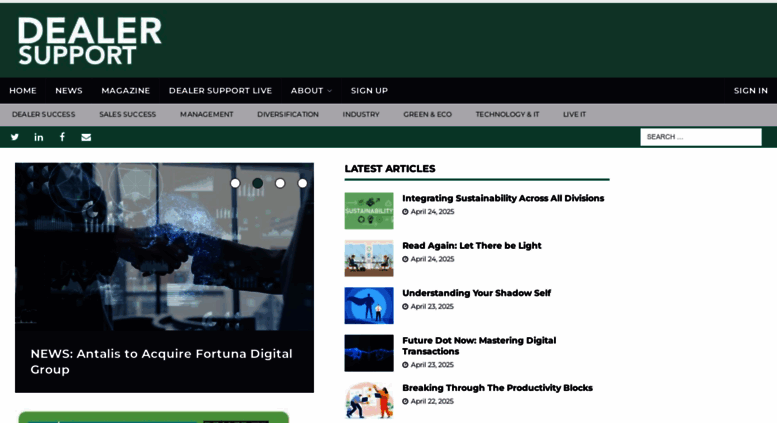Open Industry category
This screenshot has width=777, height=423.
point(361,114)
